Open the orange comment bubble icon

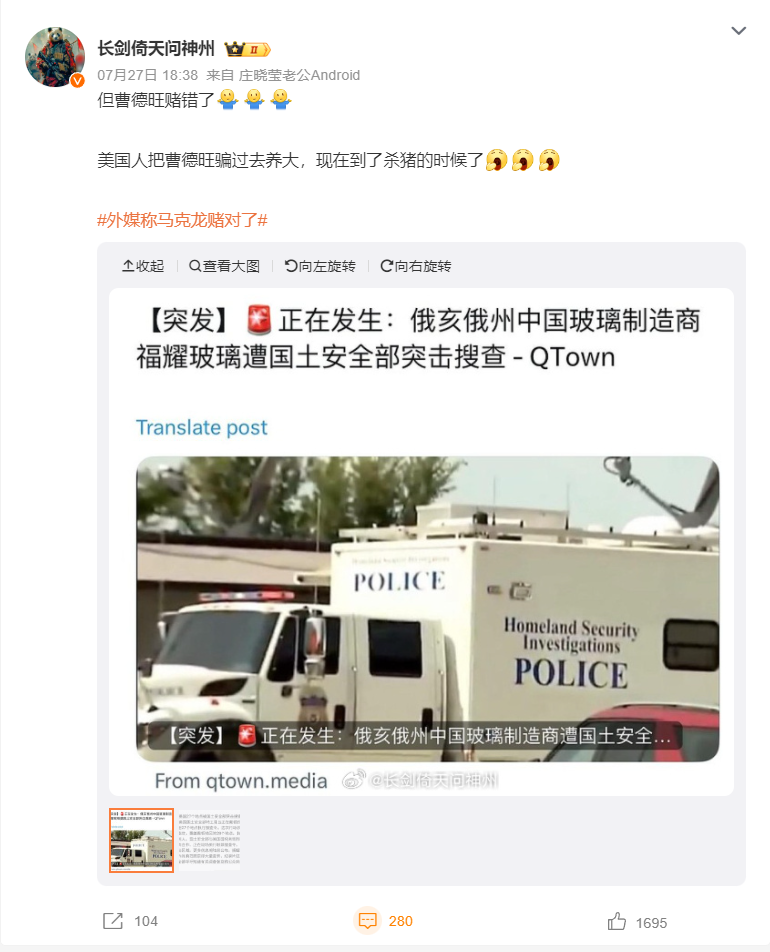pyautogui.click(x=367, y=921)
